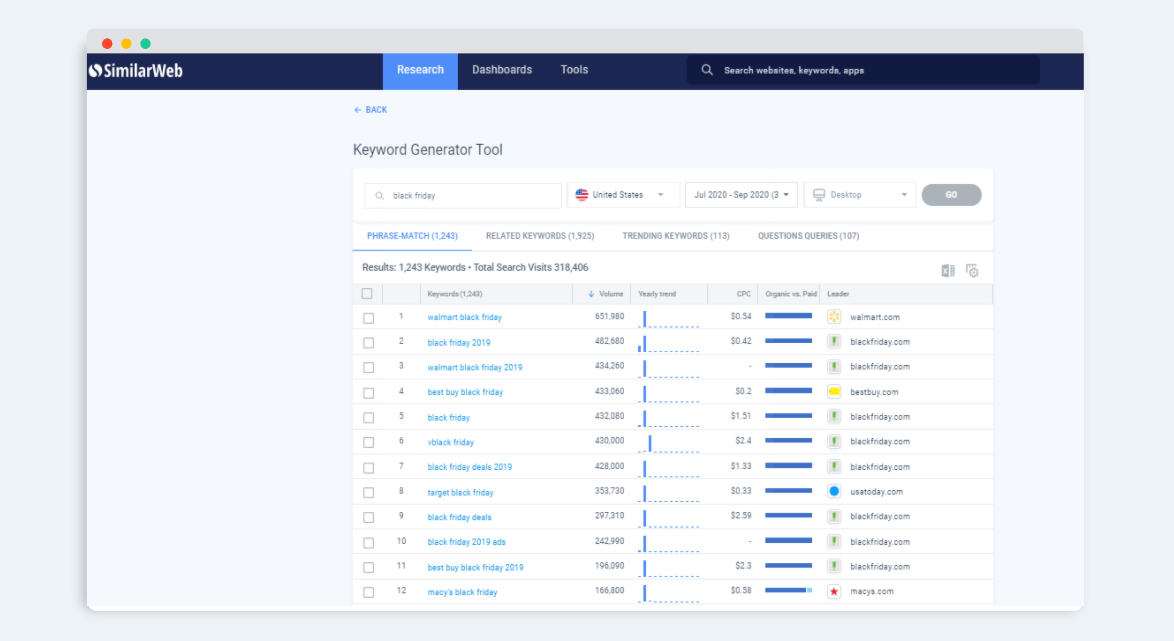Select the checkbox for target black friday row
The width and height of the screenshot is (1174, 641).
[368, 493]
